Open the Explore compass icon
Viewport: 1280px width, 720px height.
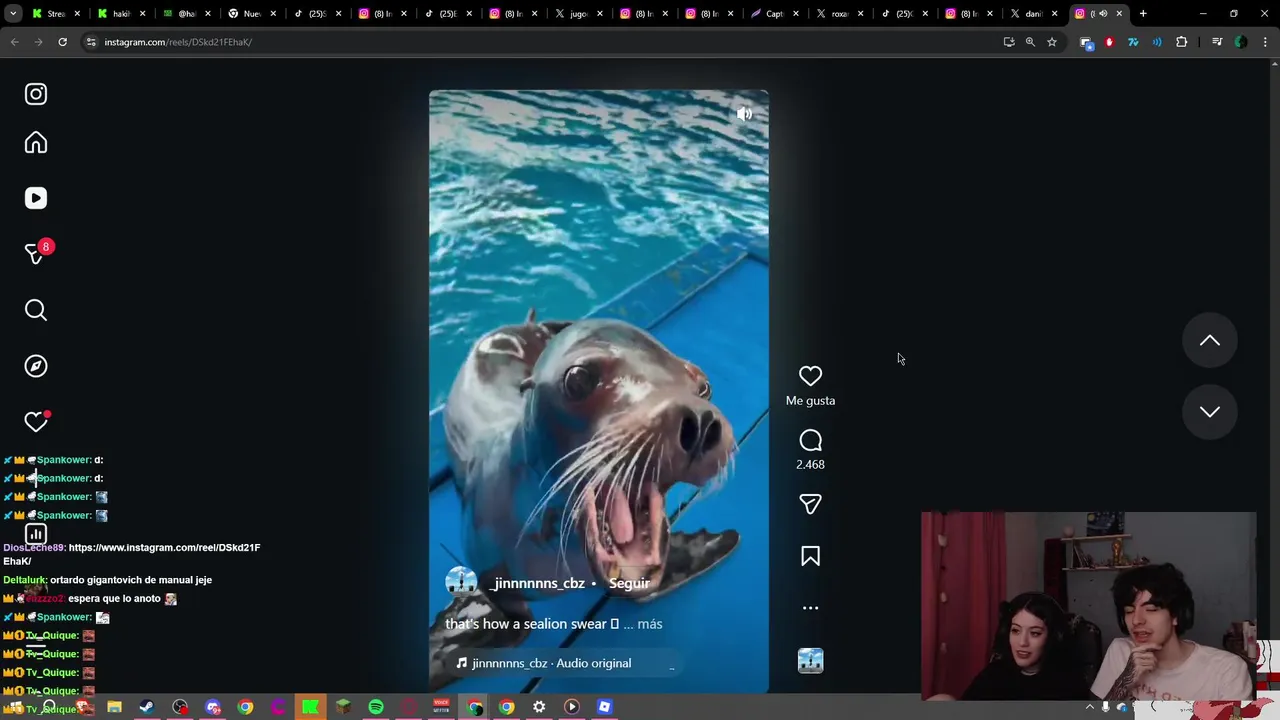(x=36, y=366)
